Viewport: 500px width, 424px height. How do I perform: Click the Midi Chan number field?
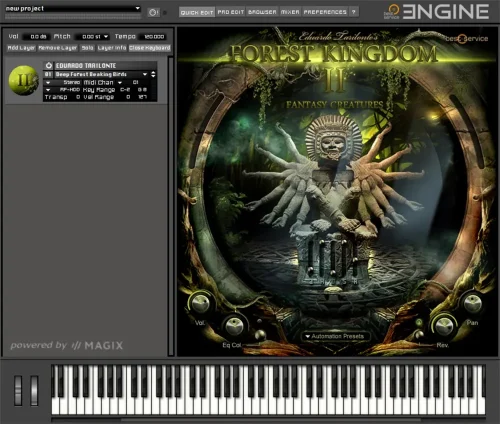(136, 82)
